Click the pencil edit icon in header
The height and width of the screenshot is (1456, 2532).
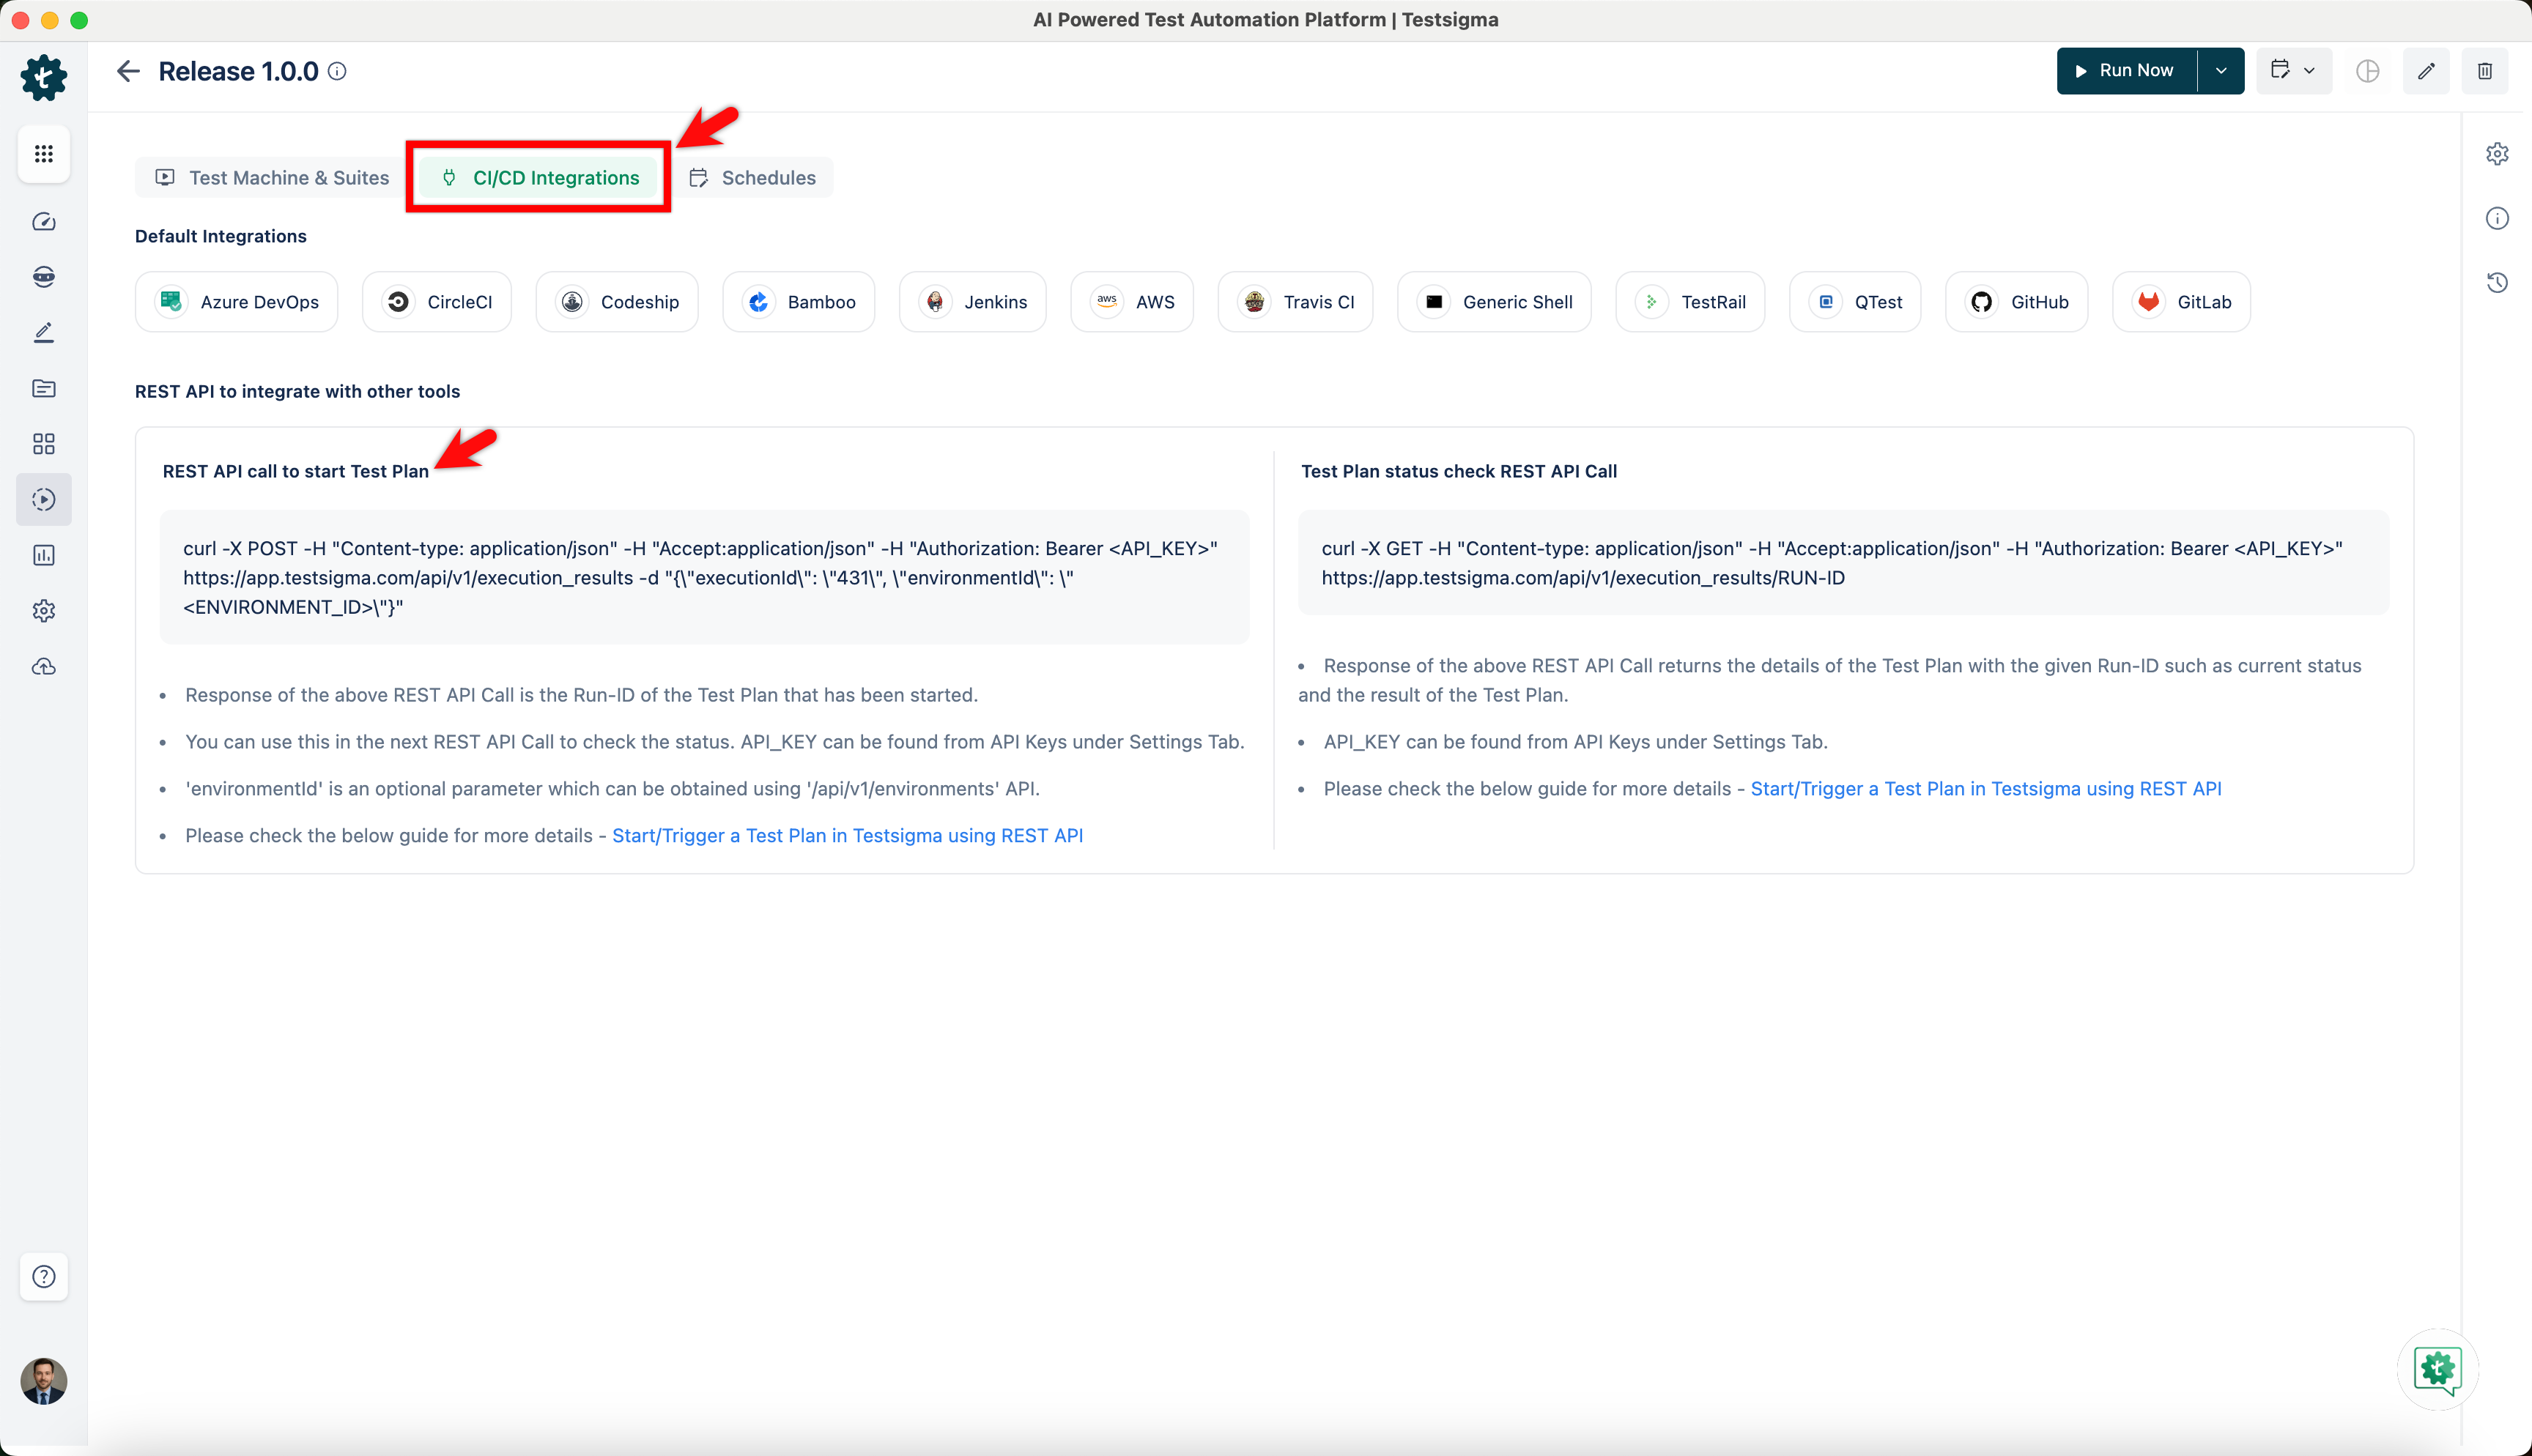[x=2425, y=71]
